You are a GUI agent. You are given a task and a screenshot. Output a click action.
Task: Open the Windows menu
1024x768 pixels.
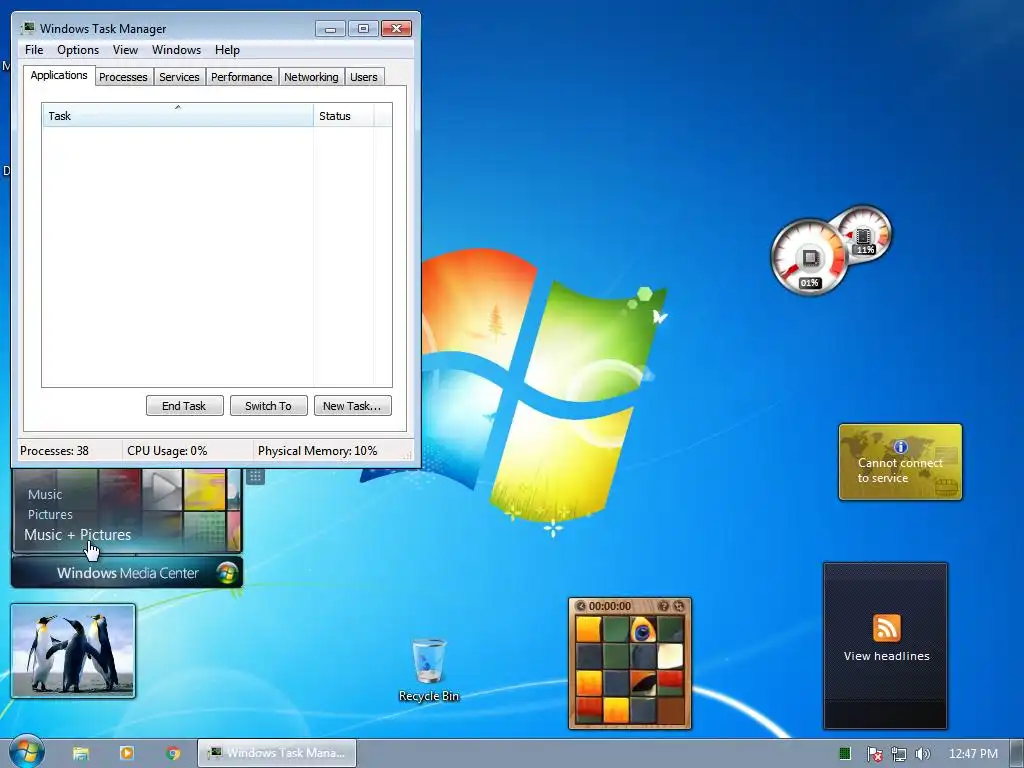point(176,50)
